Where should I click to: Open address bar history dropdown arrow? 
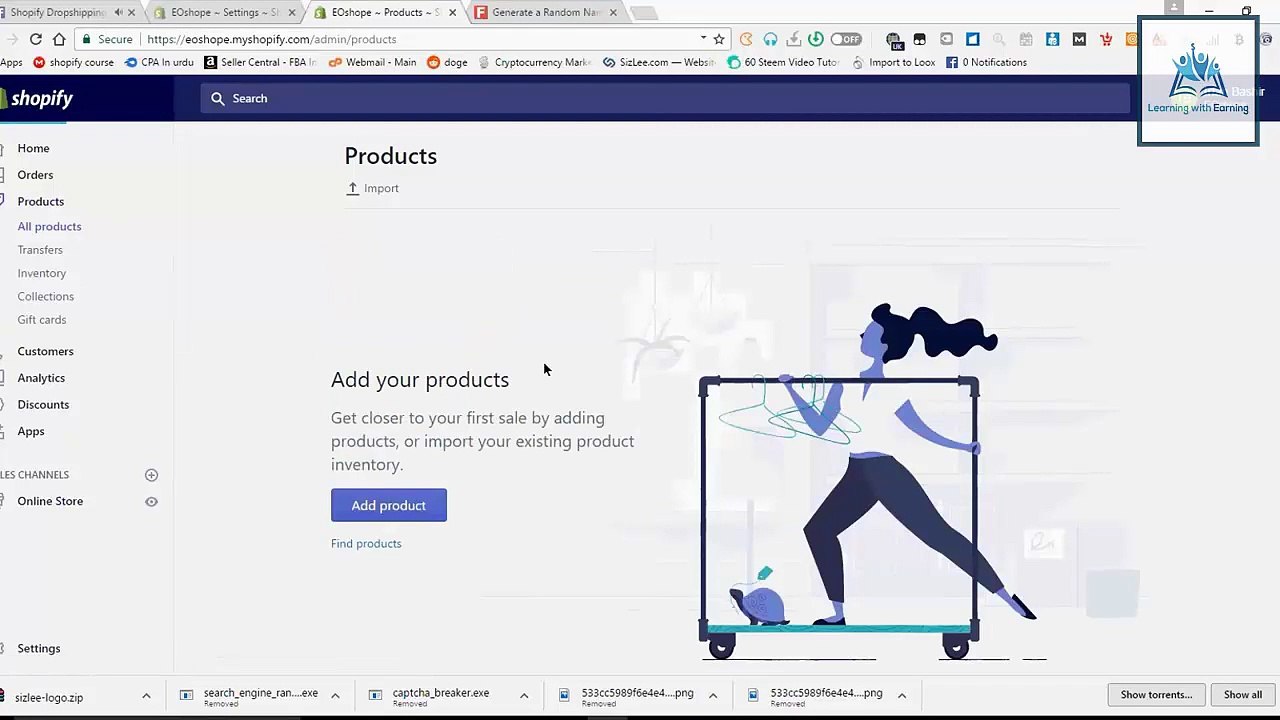[703, 39]
